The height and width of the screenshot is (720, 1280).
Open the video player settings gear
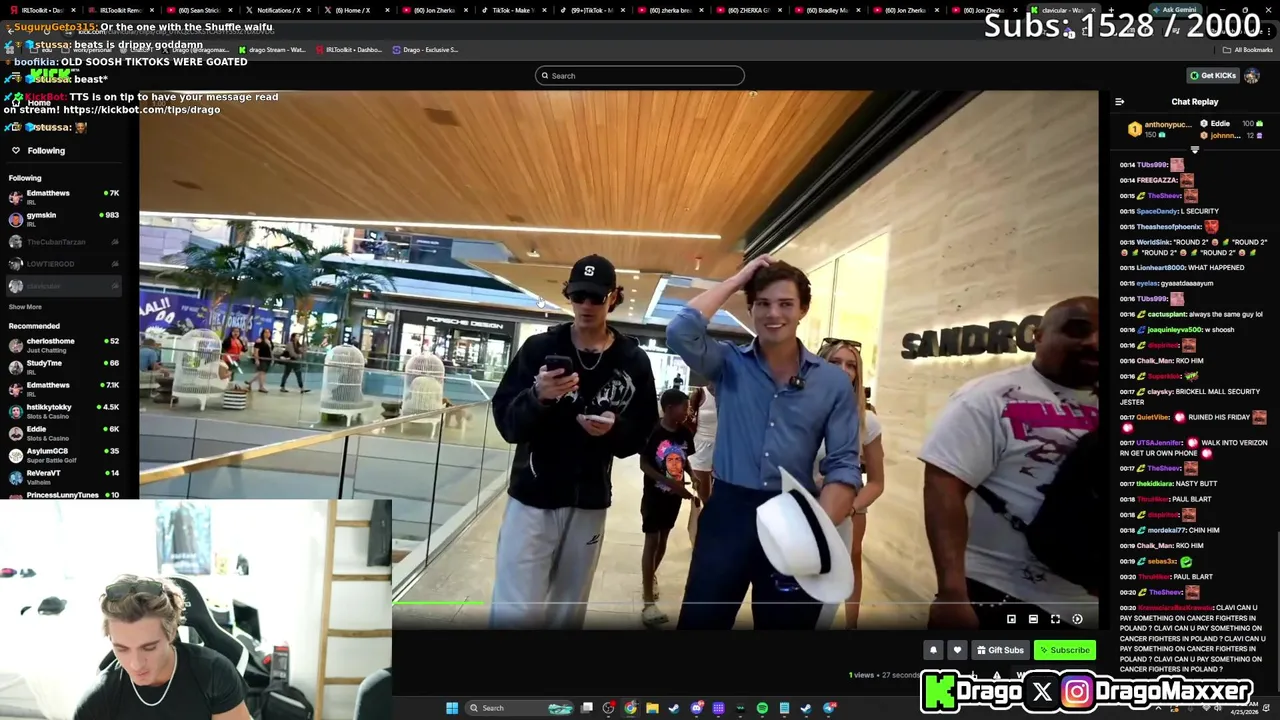click(1077, 619)
